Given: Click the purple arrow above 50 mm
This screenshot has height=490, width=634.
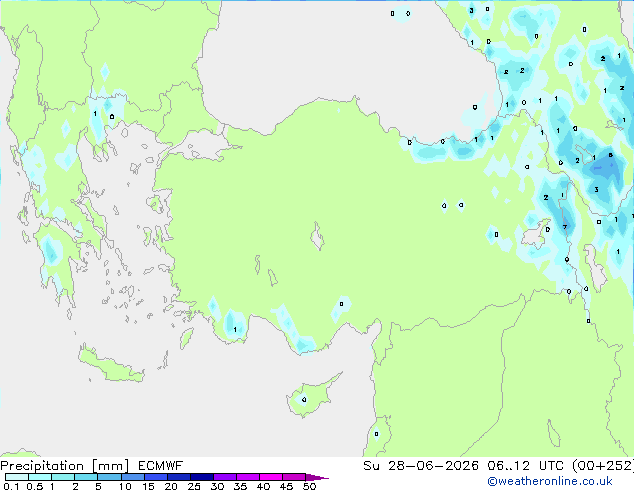Looking at the screenshot, I should coord(317,477).
